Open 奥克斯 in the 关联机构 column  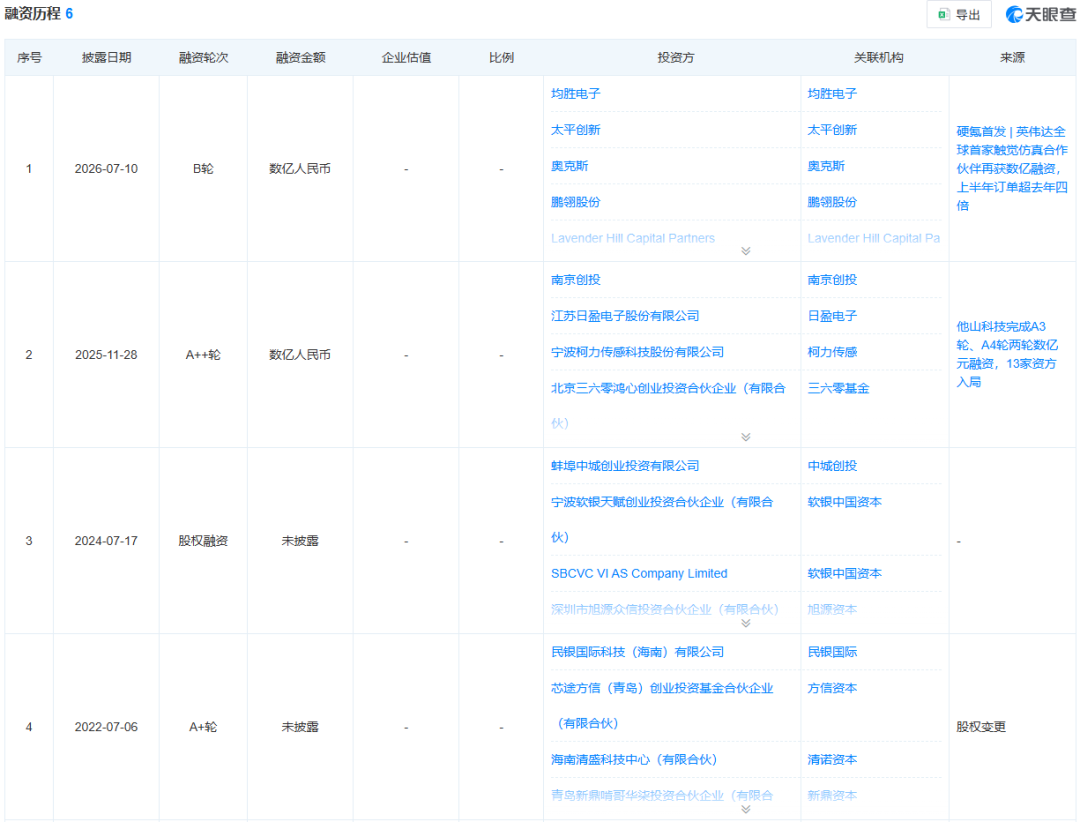(826, 166)
